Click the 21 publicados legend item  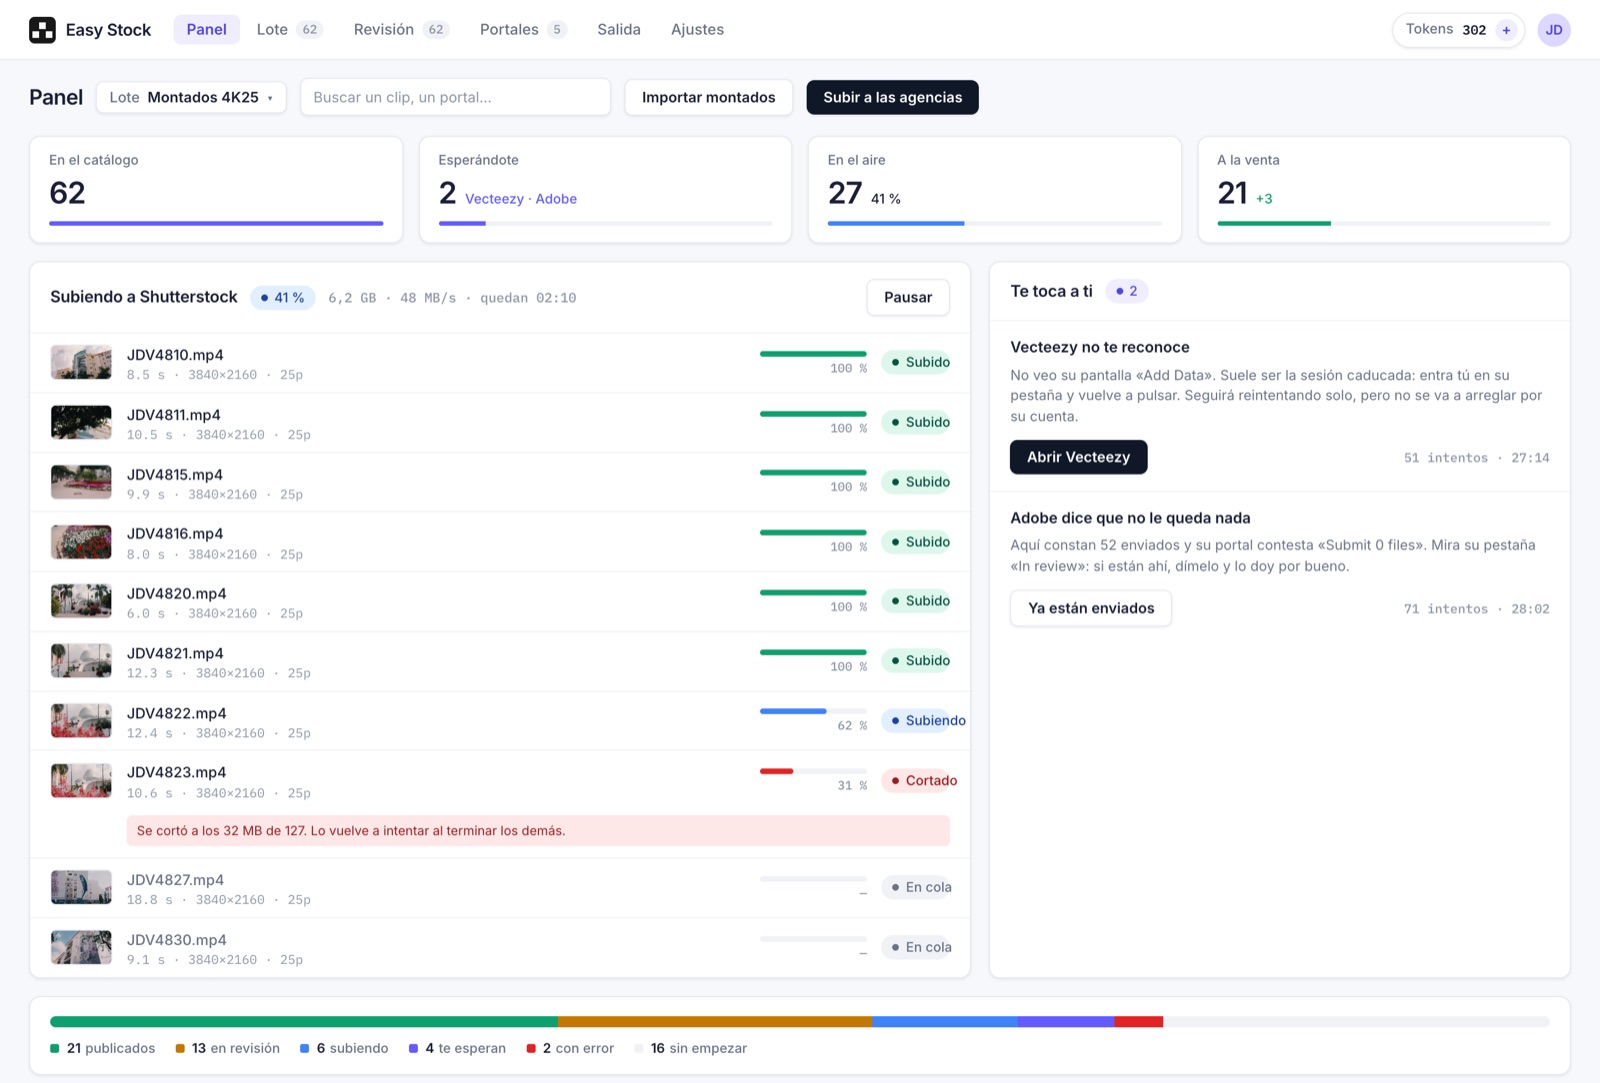pyautogui.click(x=103, y=1048)
